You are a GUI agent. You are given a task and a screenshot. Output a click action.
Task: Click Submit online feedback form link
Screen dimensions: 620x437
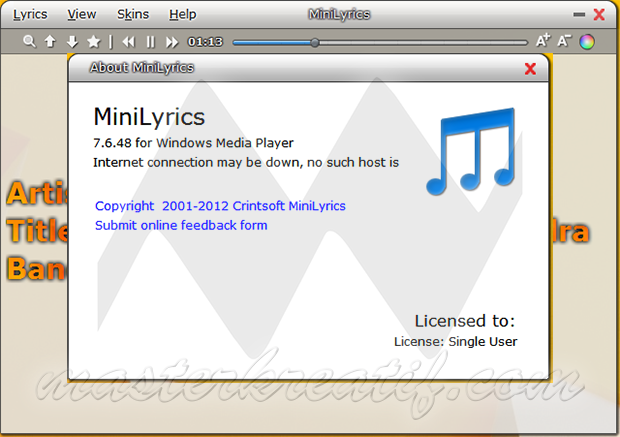click(181, 225)
